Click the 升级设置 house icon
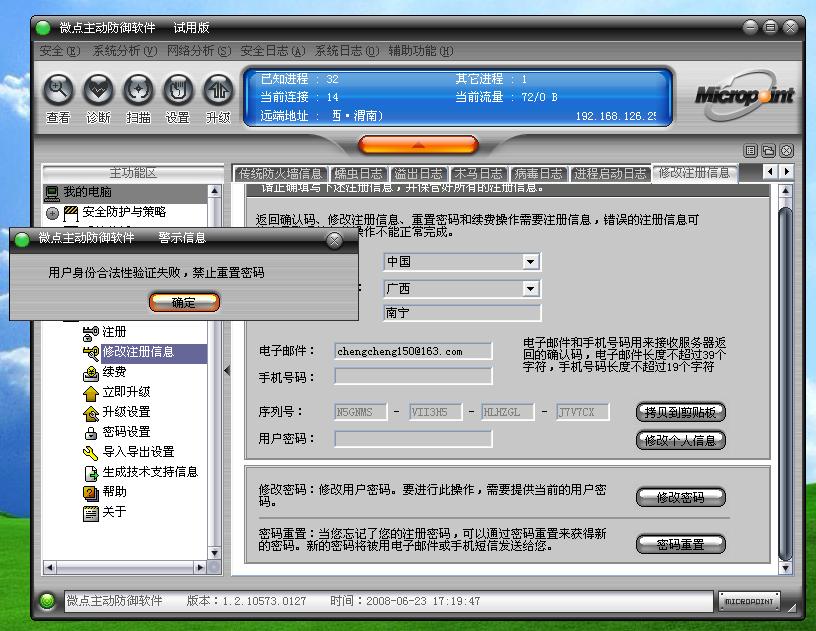This screenshot has height=631, width=816. [91, 413]
